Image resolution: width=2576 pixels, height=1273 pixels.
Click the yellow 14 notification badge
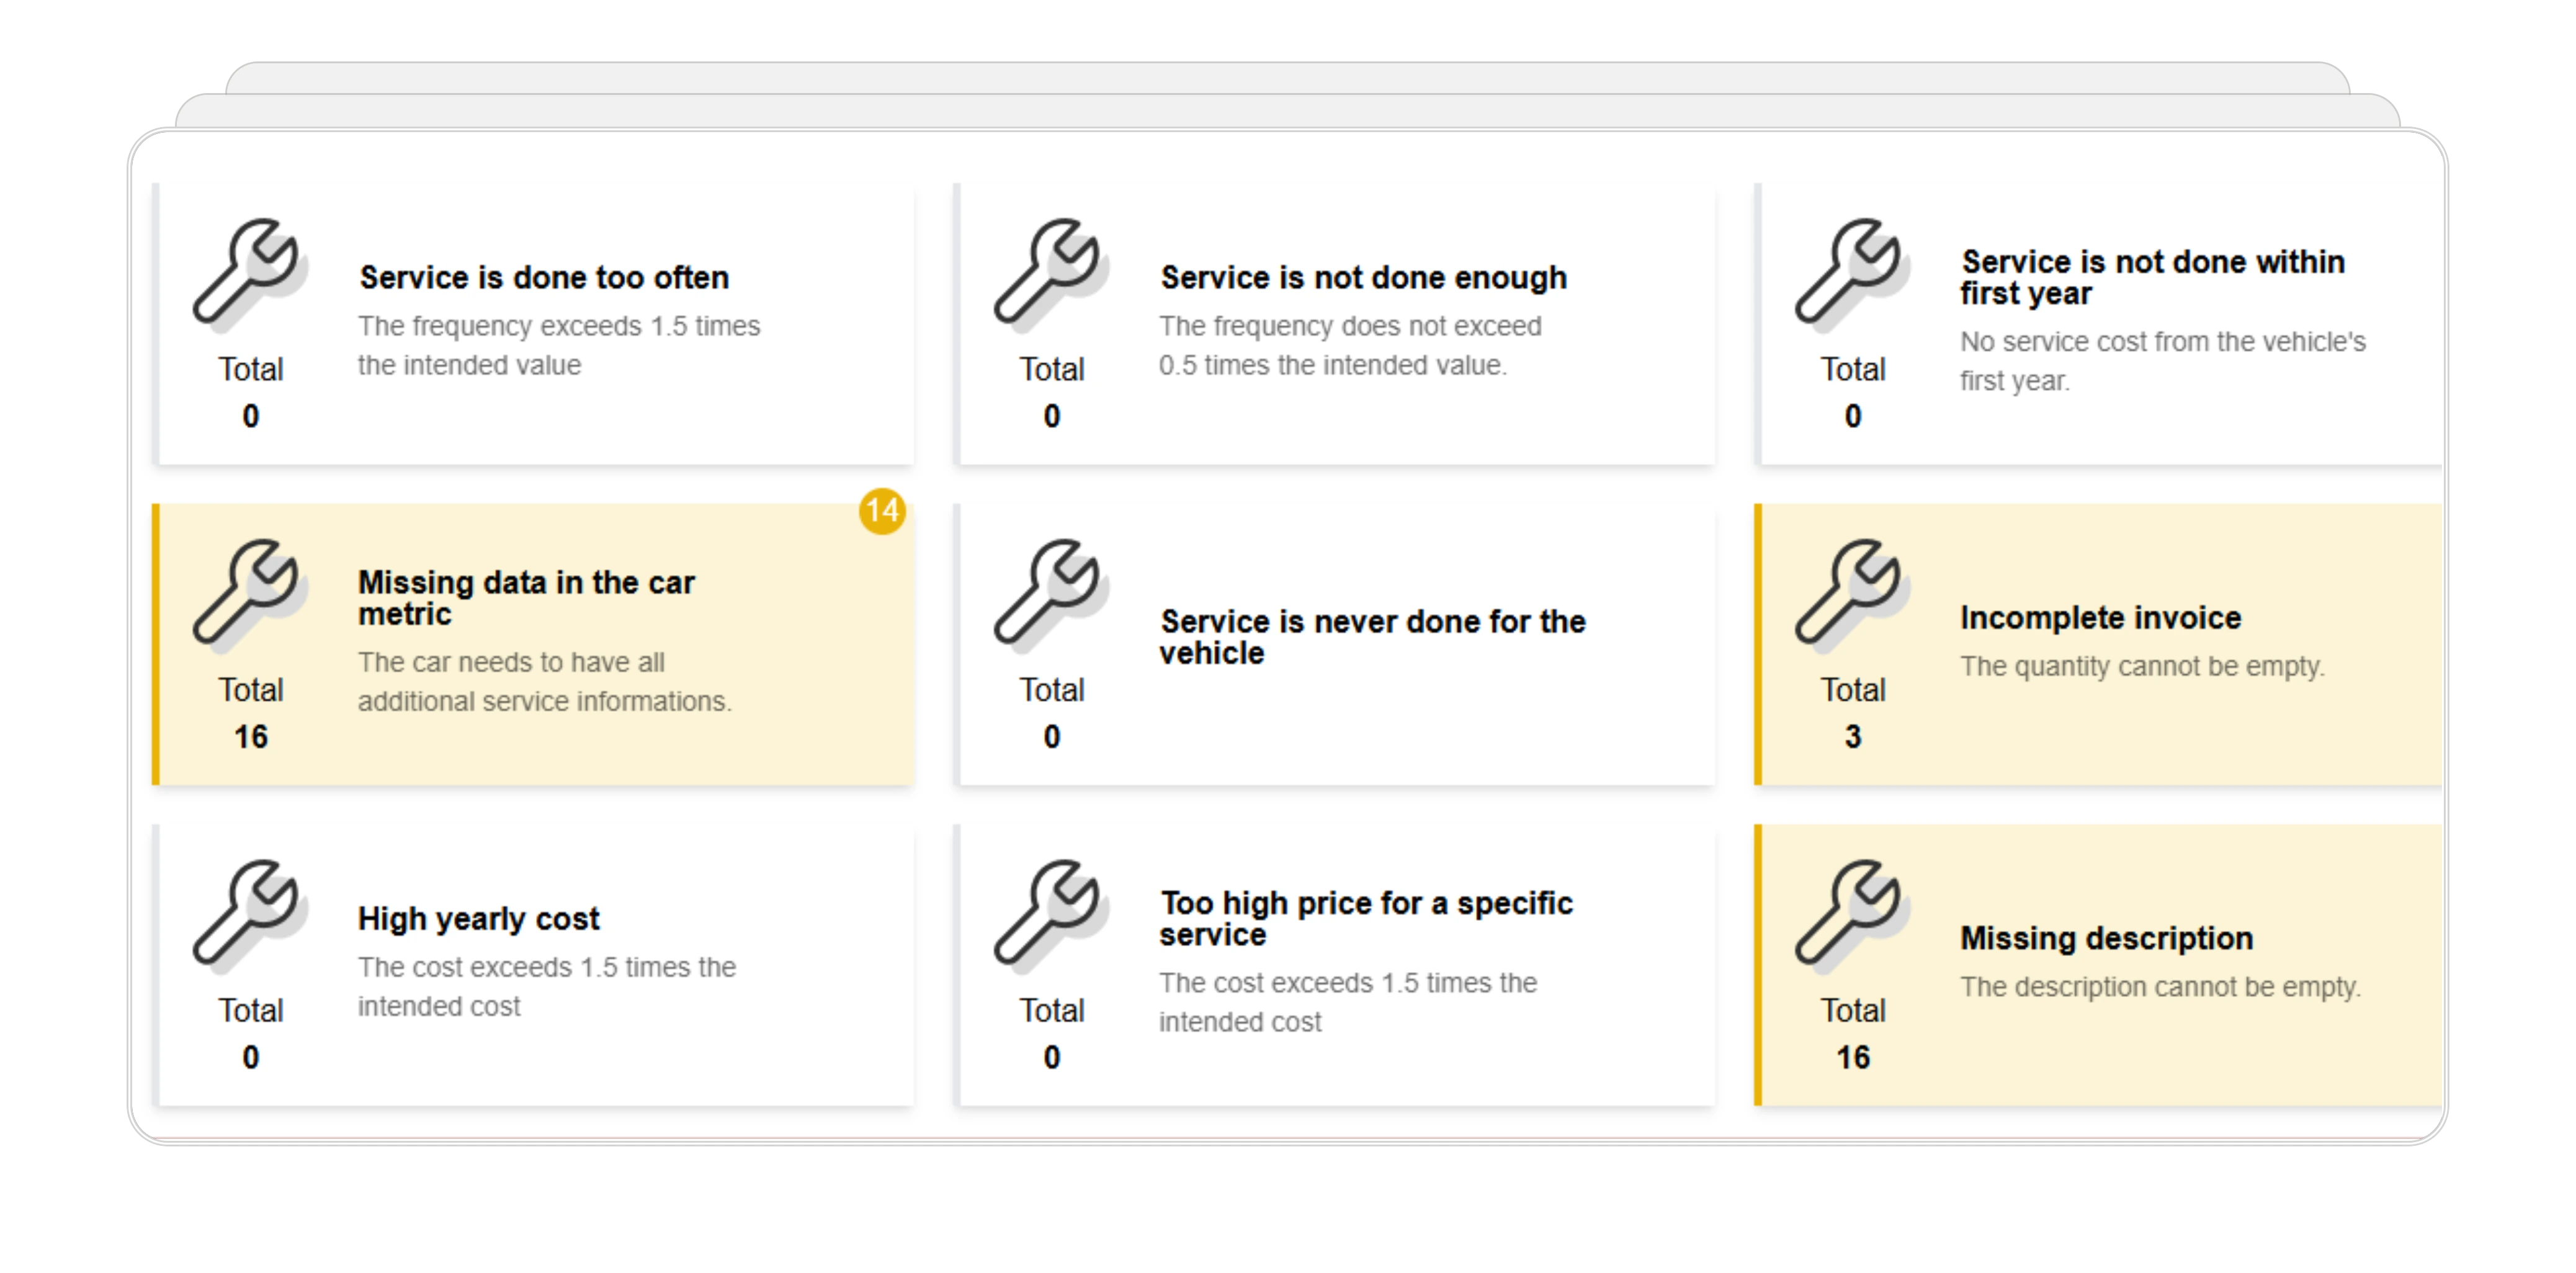point(882,511)
